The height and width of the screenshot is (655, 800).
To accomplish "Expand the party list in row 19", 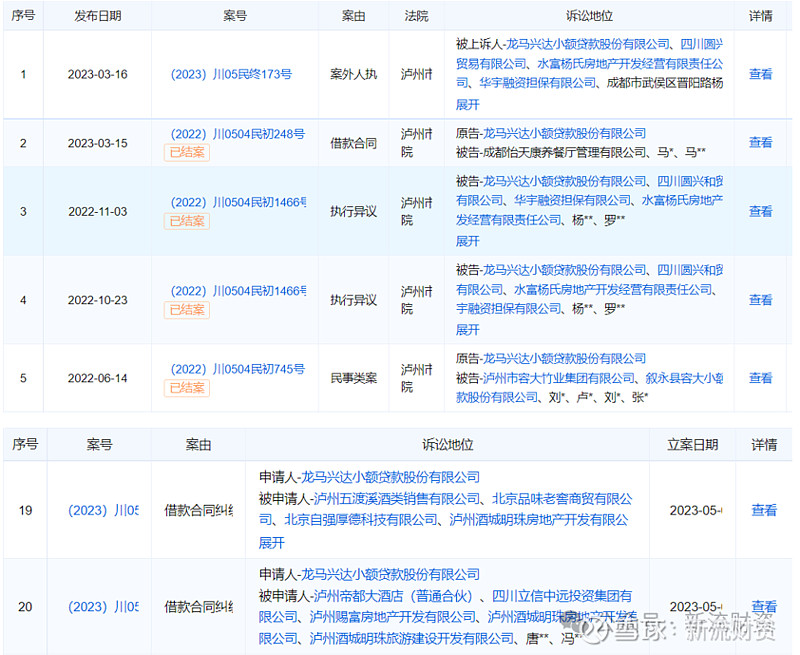I will (271, 542).
